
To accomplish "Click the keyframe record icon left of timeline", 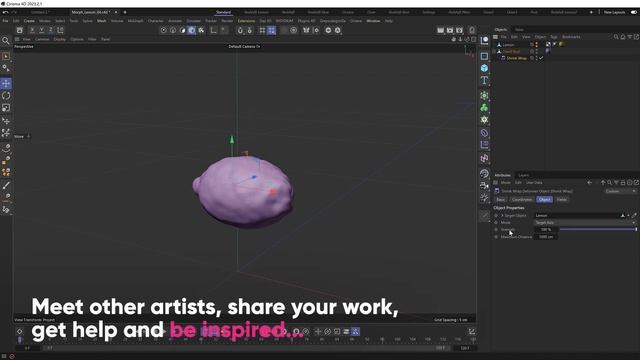I will coord(19,331).
